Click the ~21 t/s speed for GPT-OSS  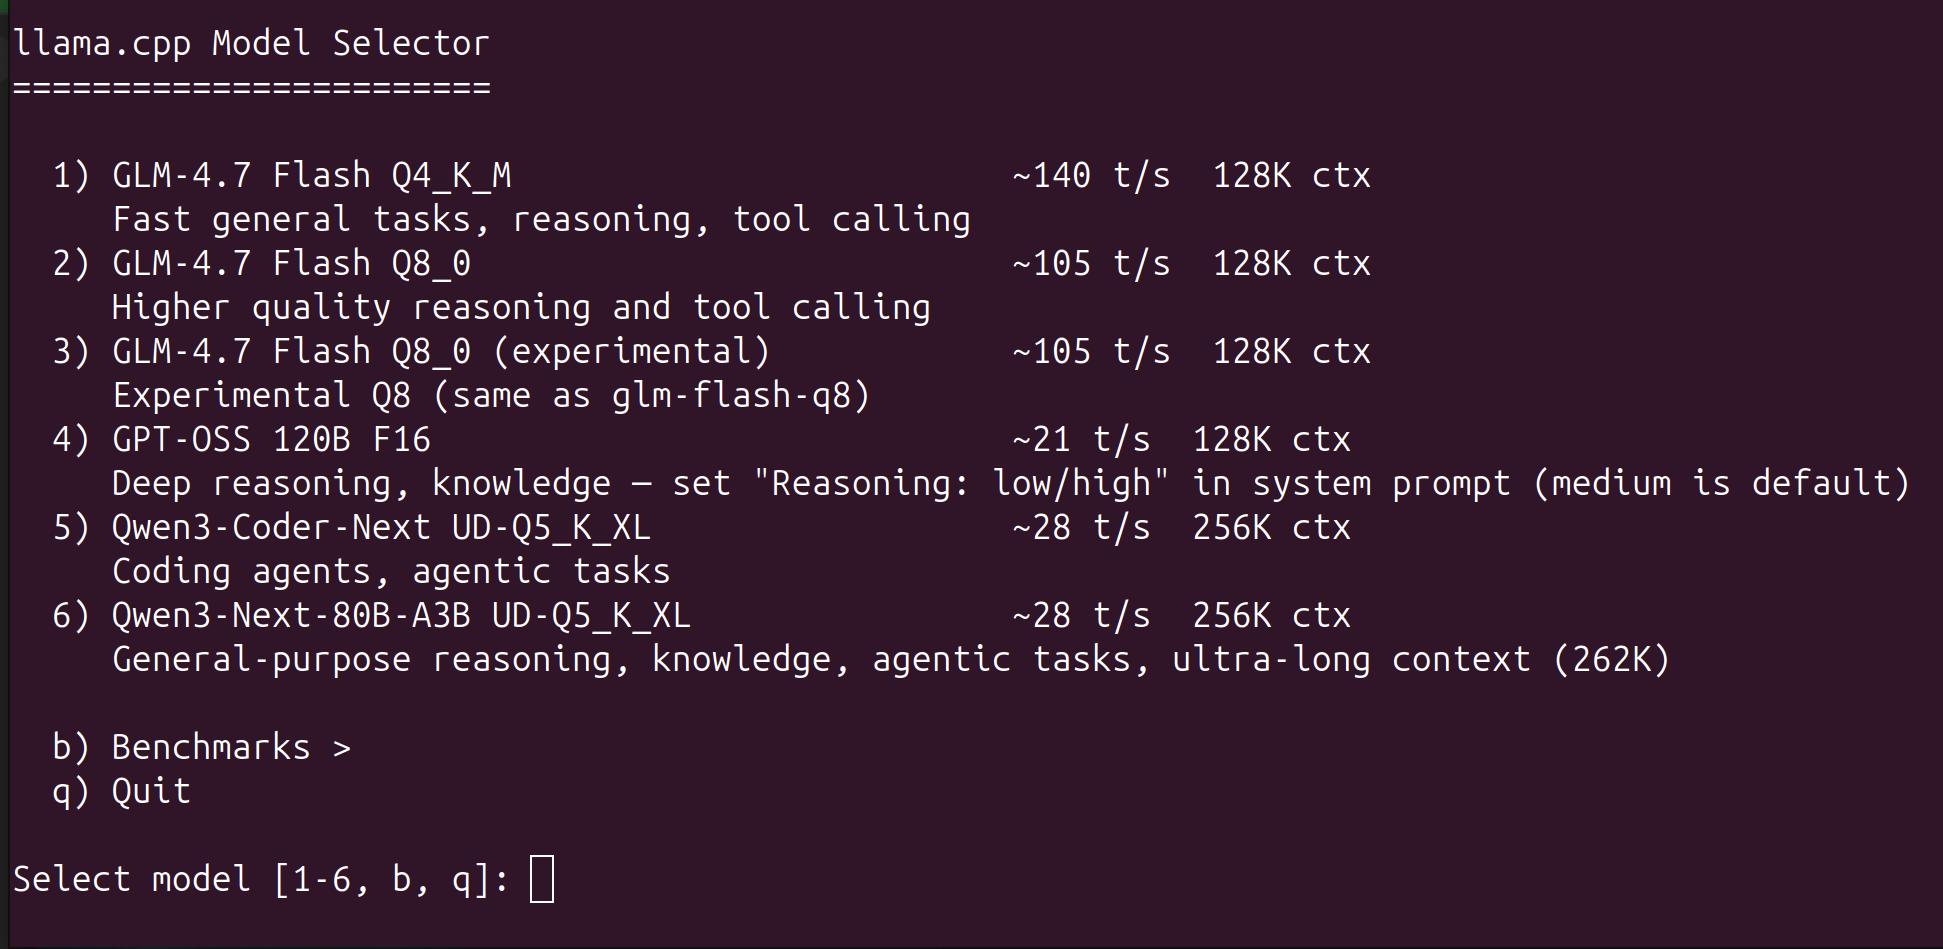point(1081,440)
